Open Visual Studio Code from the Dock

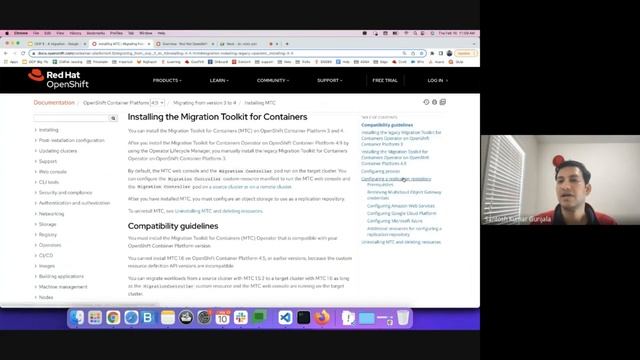(x=285, y=318)
